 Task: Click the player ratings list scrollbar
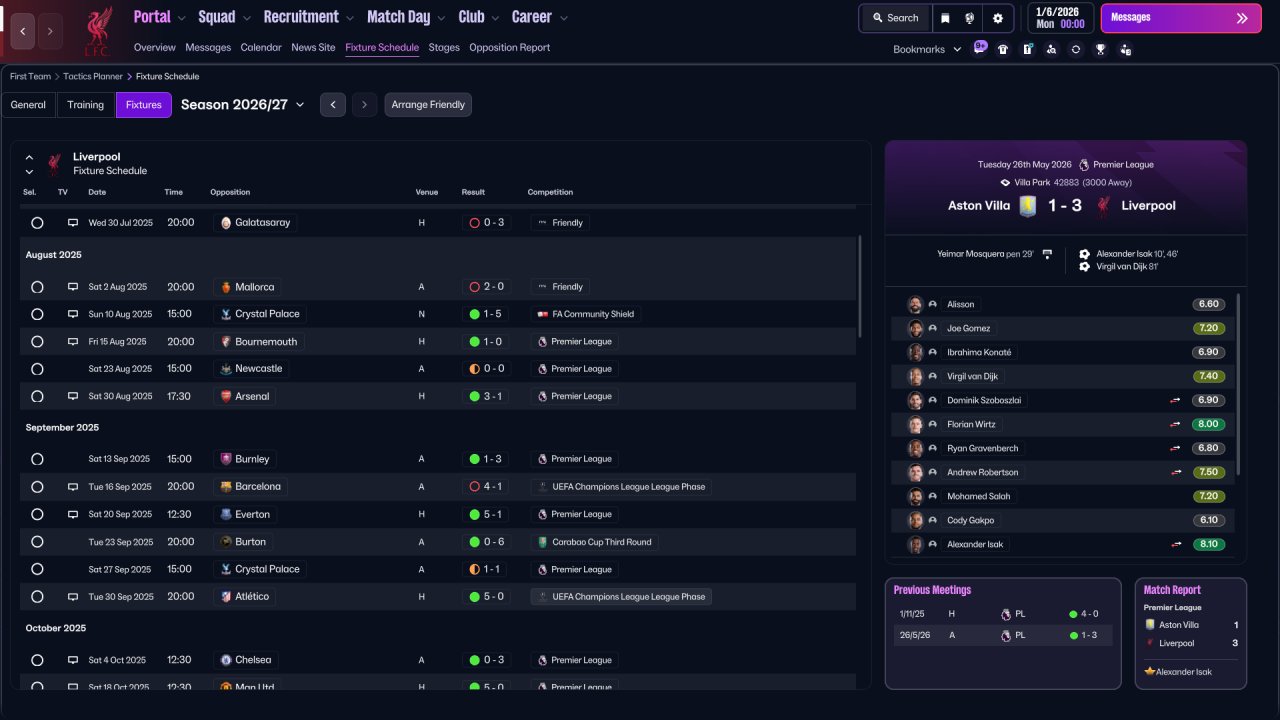coord(1239,384)
